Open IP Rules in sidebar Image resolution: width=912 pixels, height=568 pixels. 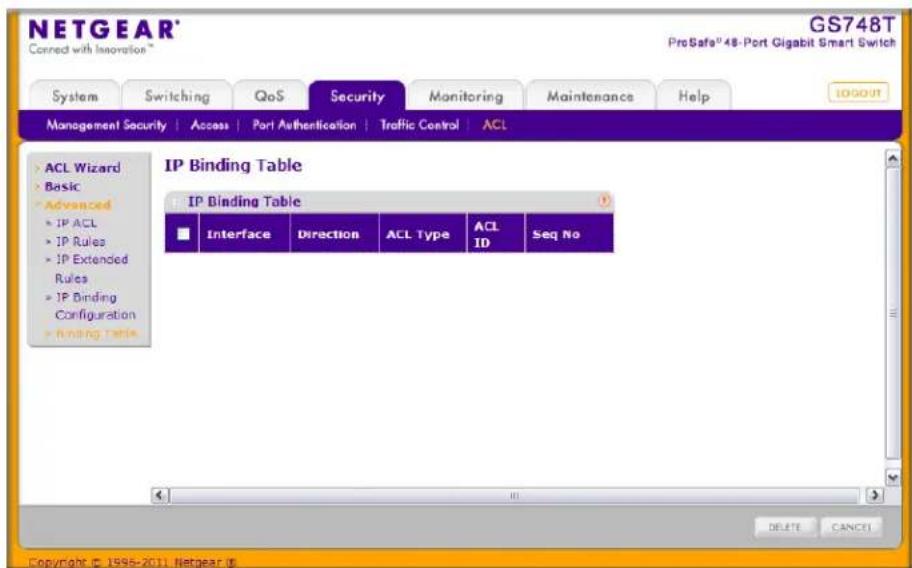[80, 241]
